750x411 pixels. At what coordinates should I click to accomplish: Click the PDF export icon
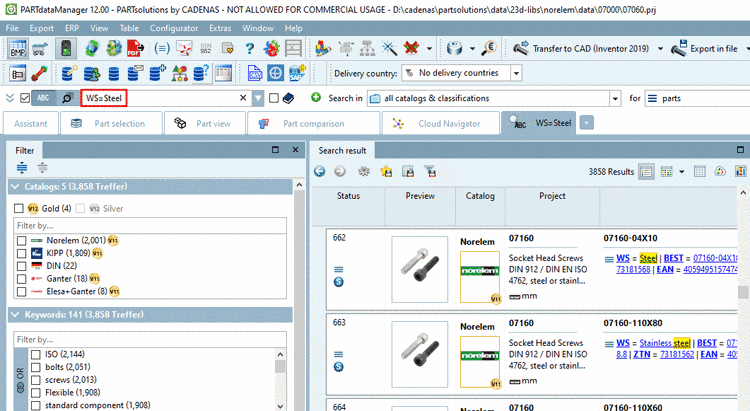[135, 48]
